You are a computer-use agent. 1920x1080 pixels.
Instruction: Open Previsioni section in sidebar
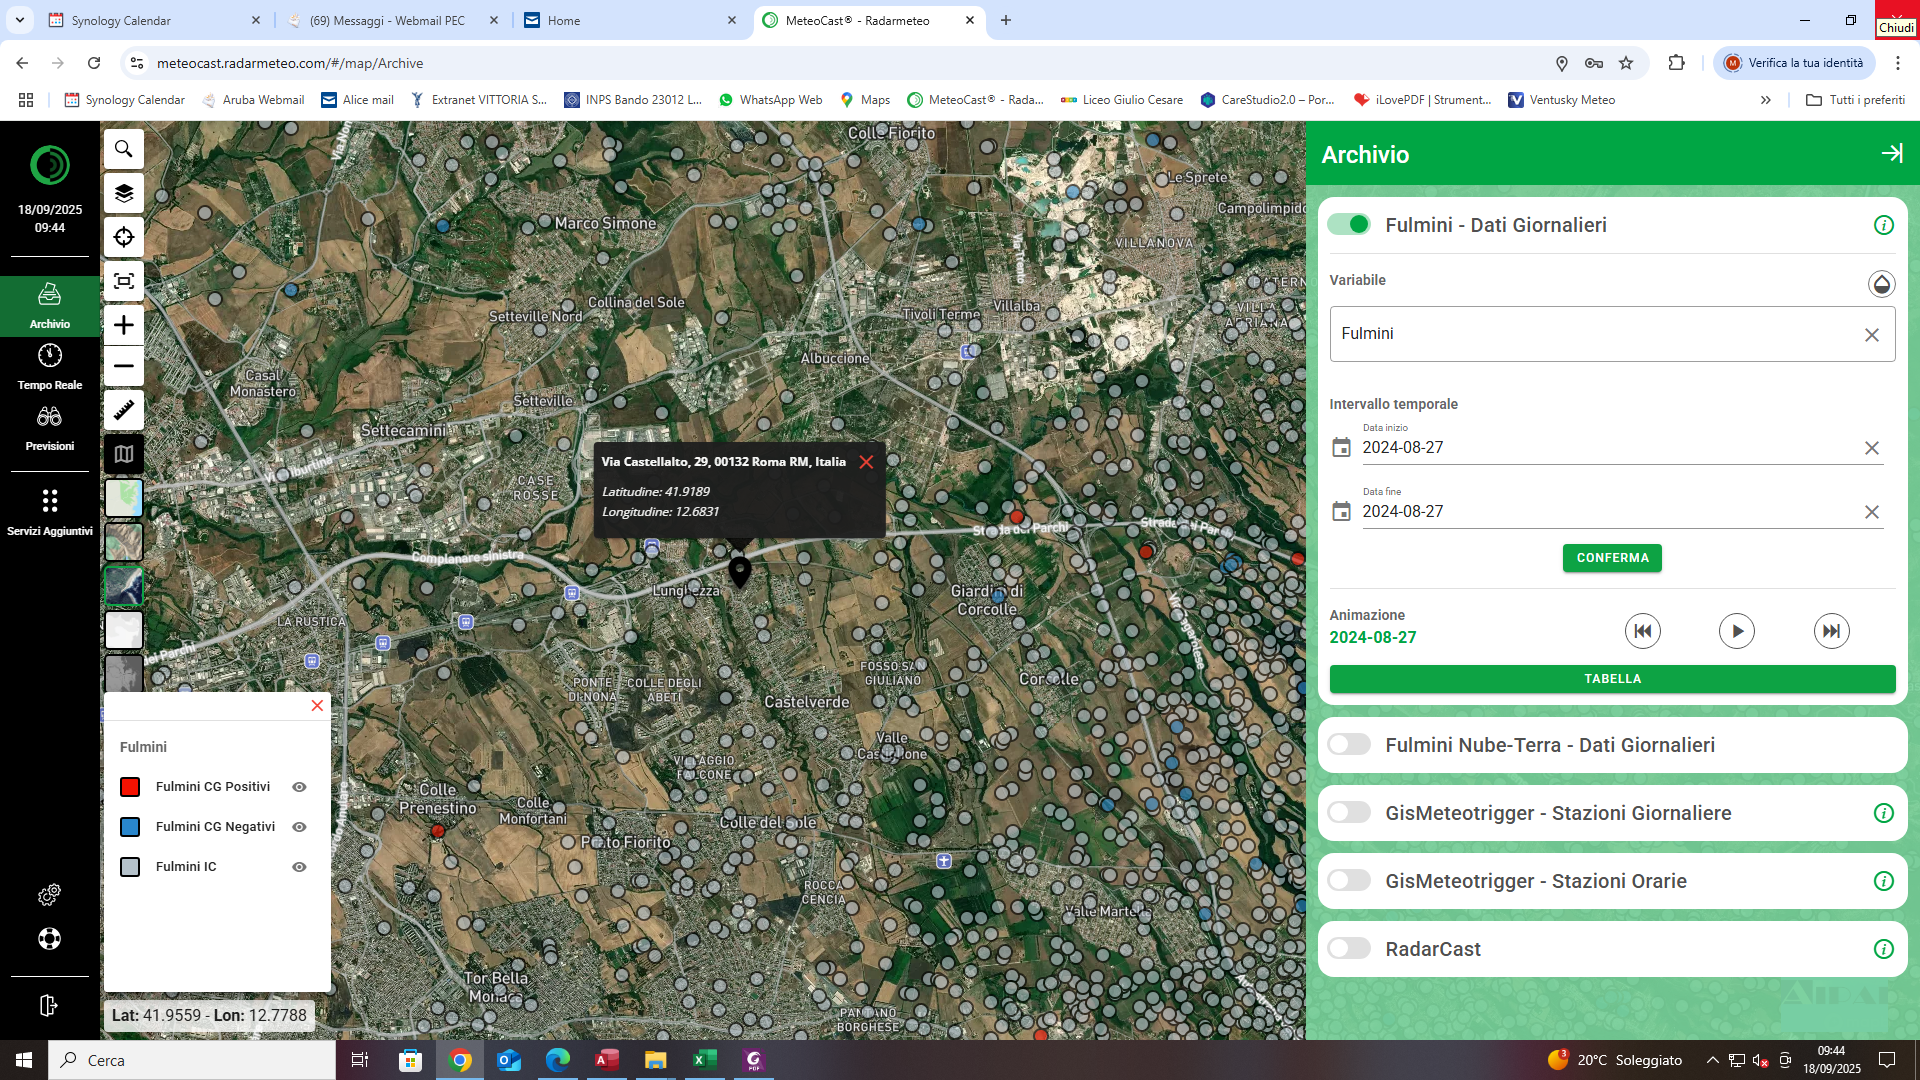point(50,428)
